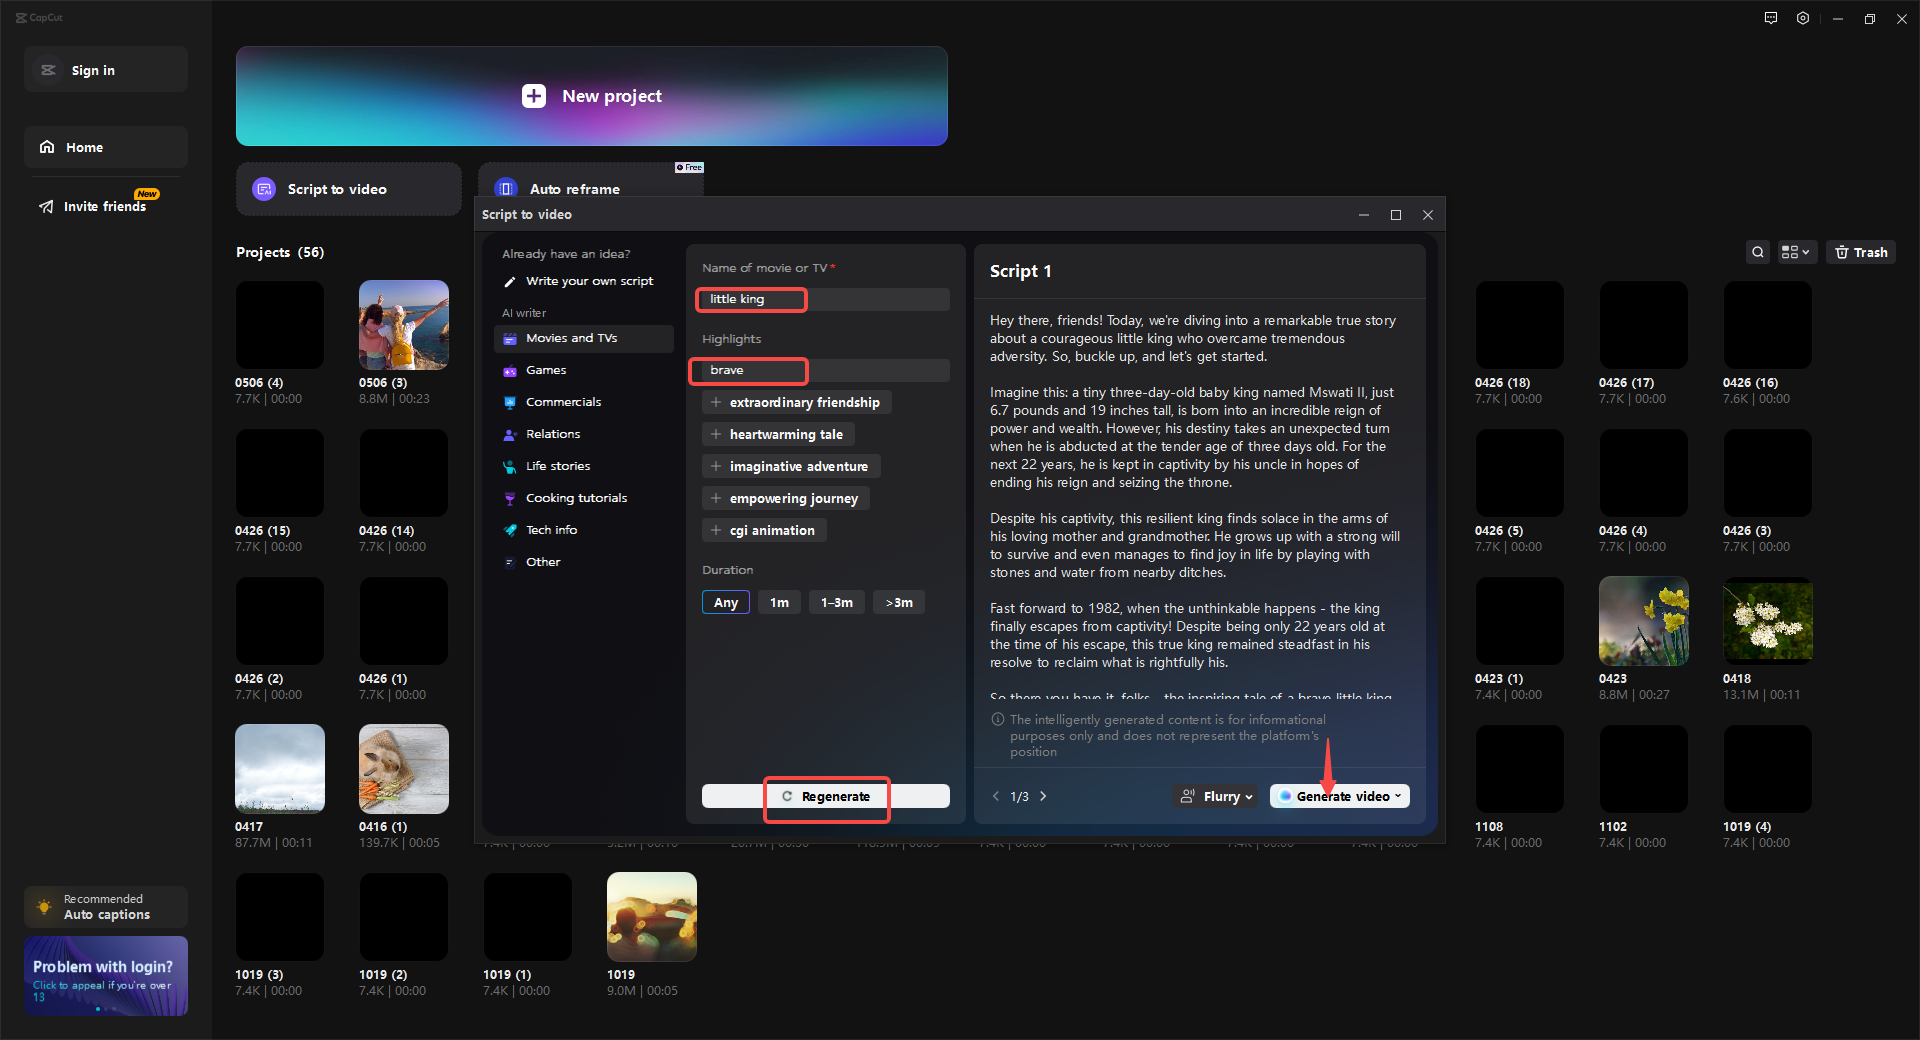Click the Sign in avatar icon
The image size is (1920, 1040).
pos(48,70)
